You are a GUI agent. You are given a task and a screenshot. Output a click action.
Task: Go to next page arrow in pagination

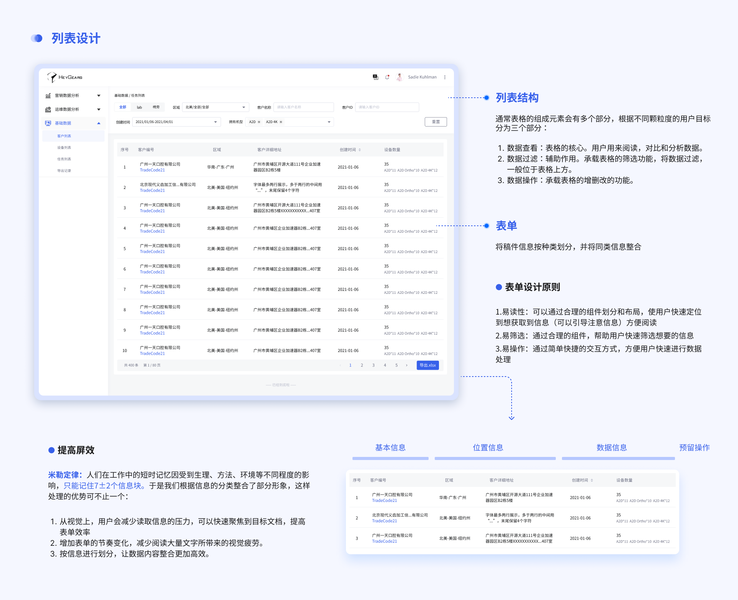[x=407, y=365]
